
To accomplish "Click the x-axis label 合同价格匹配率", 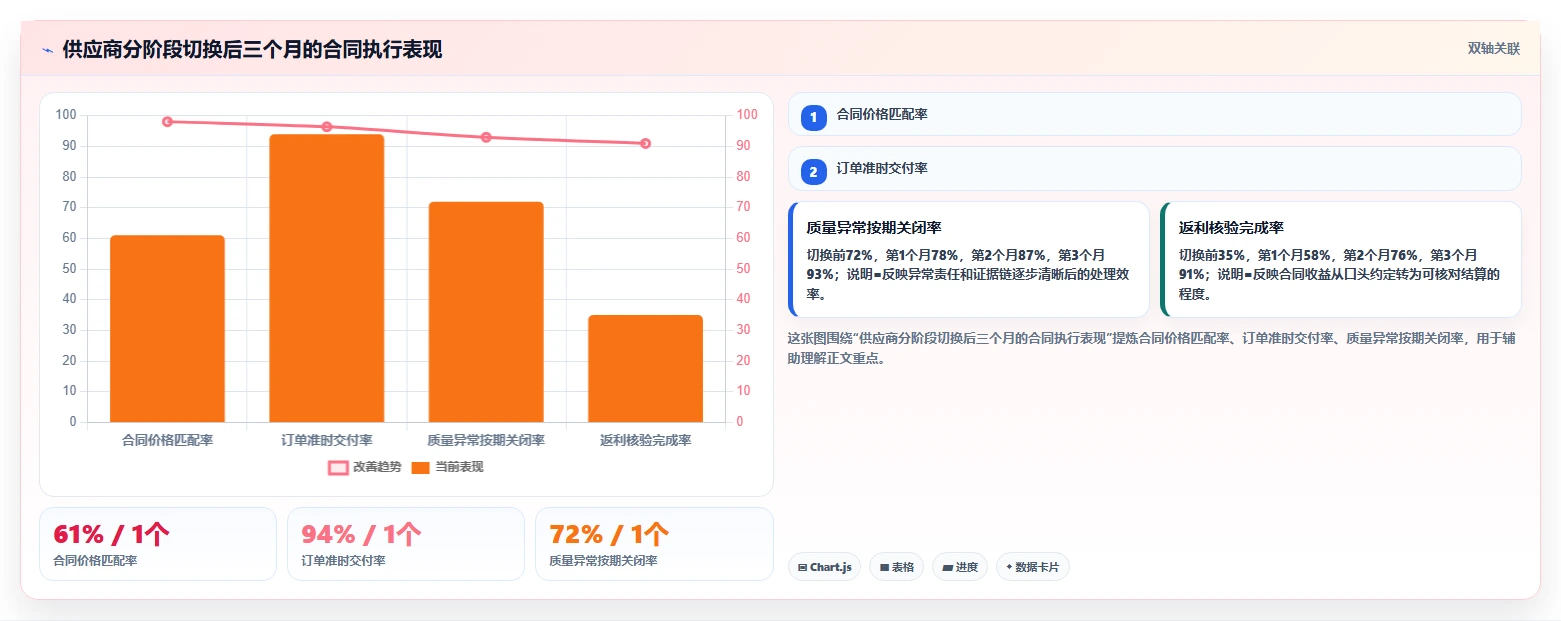I will coord(167,440).
